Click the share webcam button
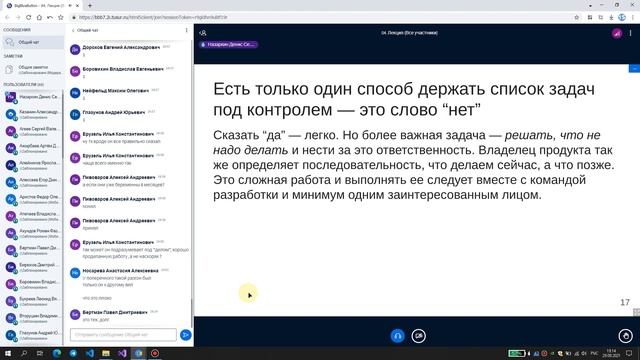Screen dimensions: 640x360 coord(418,336)
